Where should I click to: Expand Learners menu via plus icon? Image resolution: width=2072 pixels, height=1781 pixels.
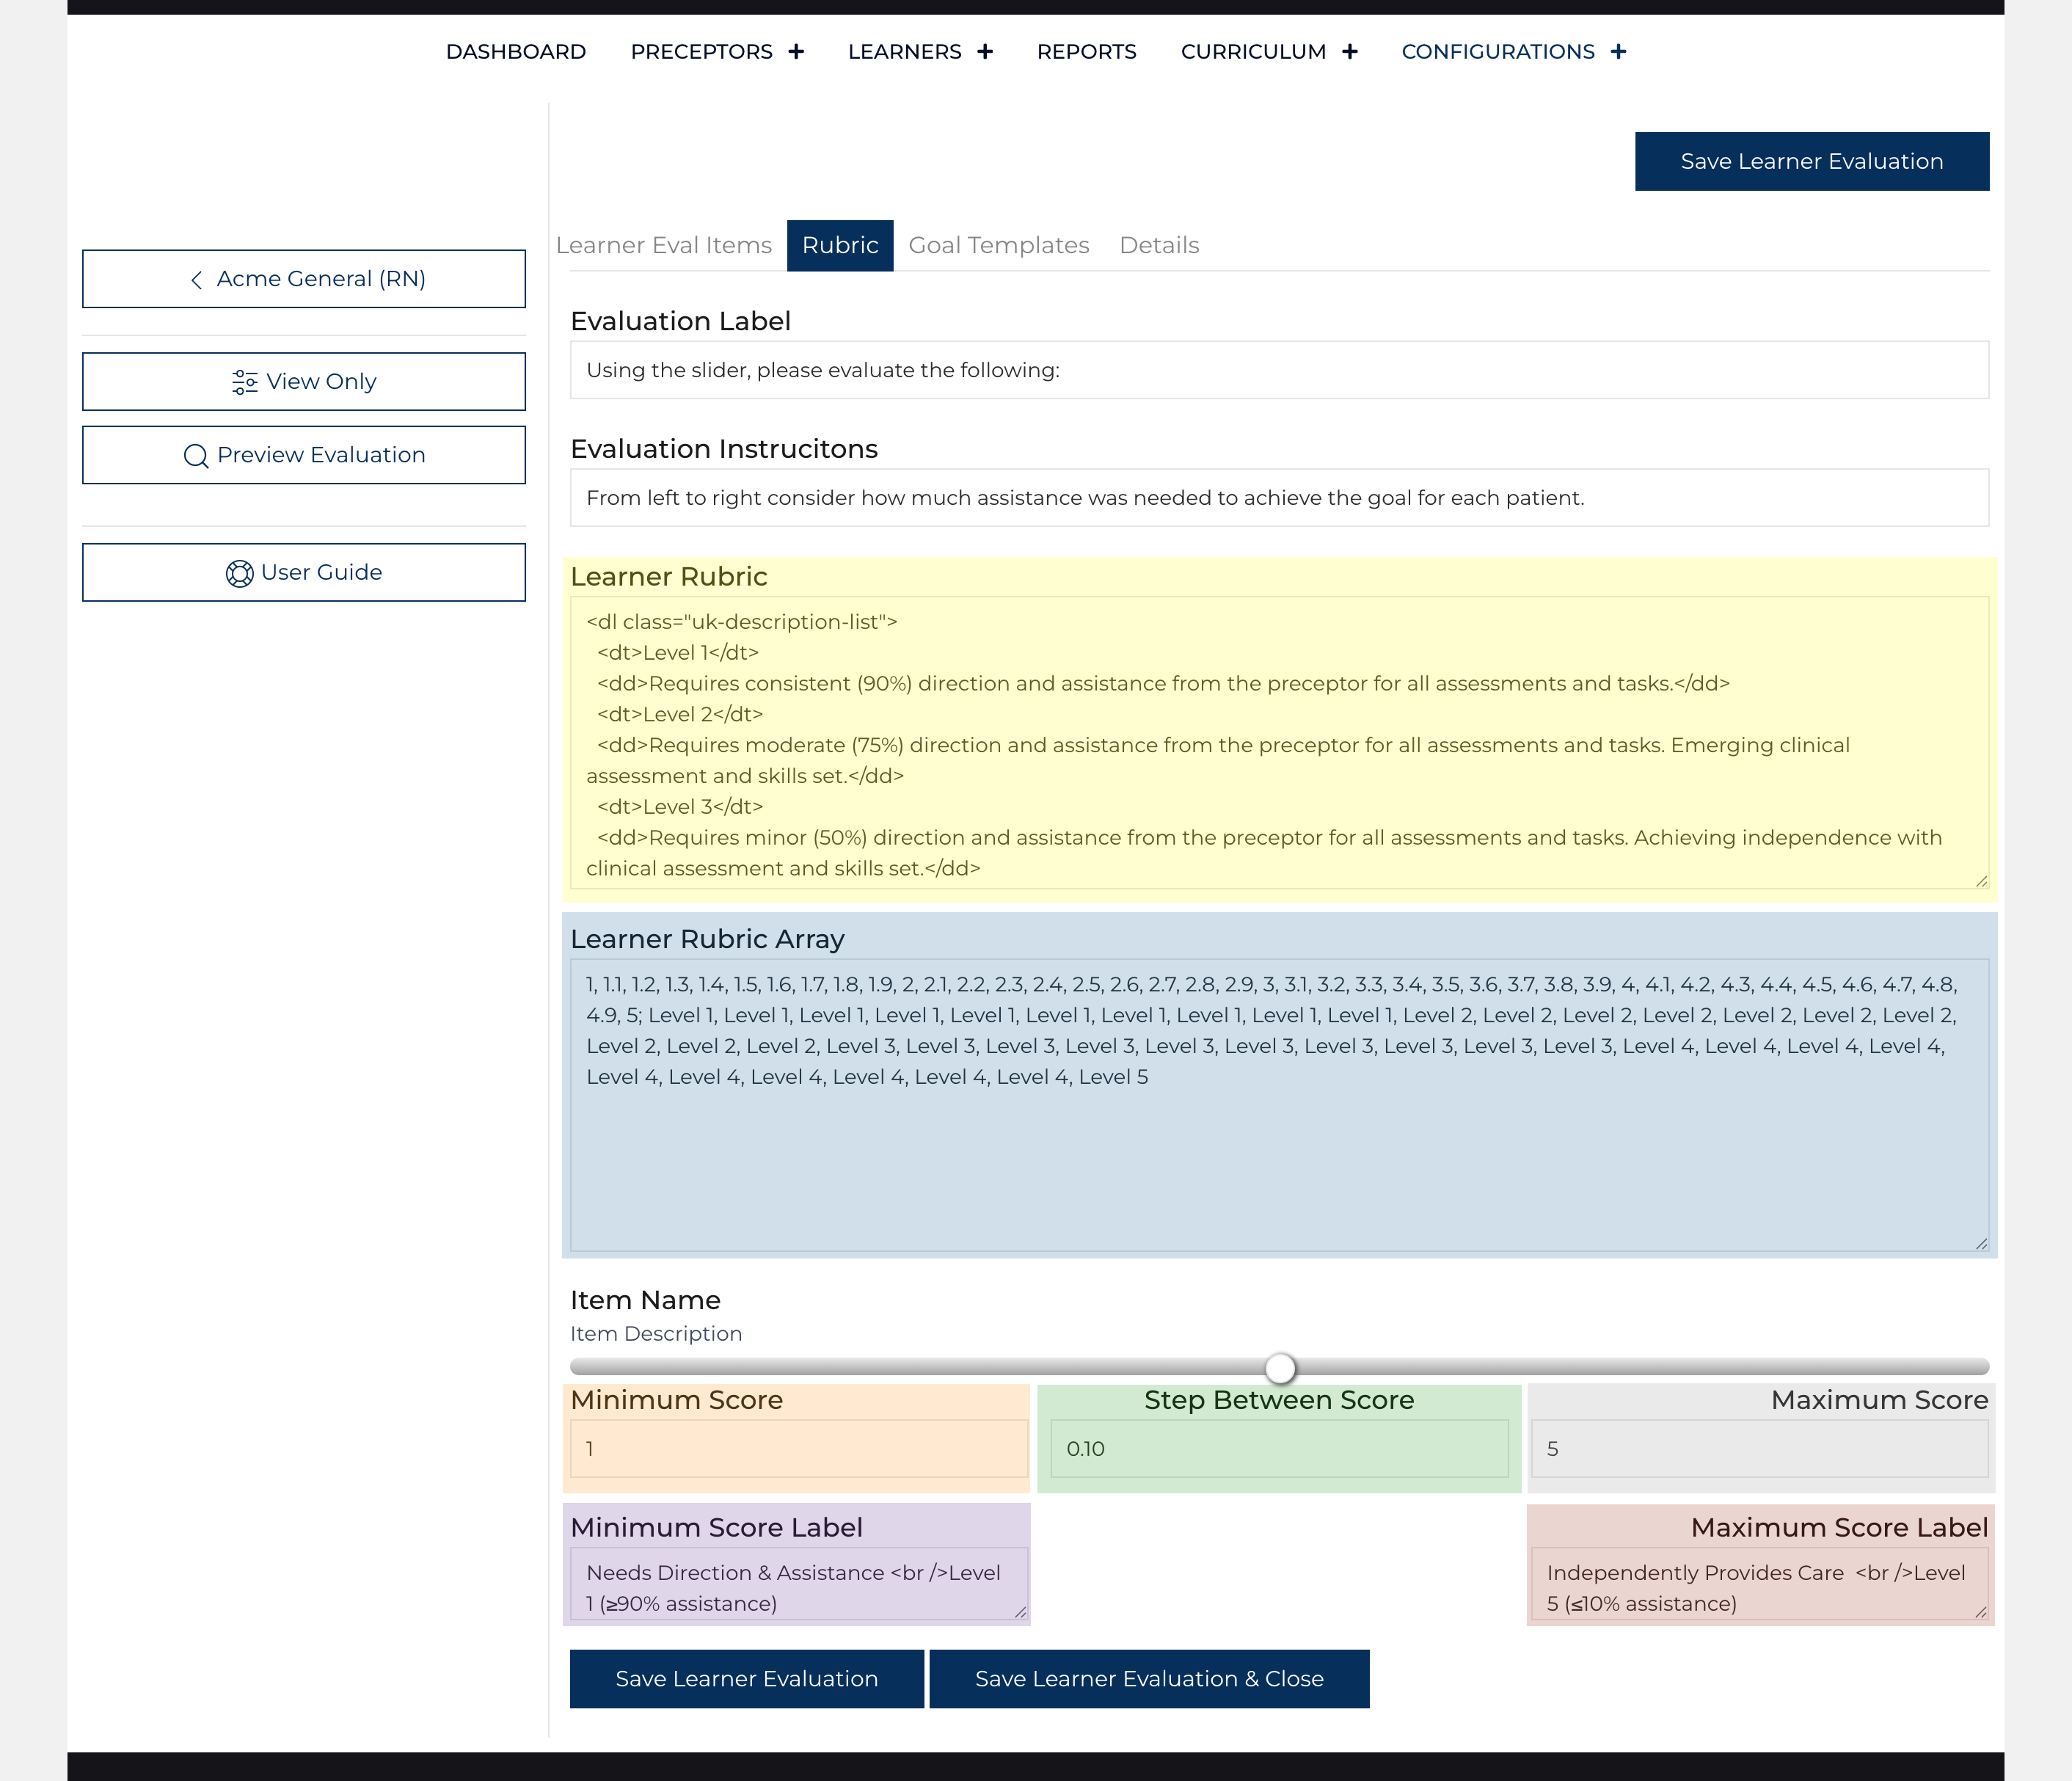click(x=985, y=52)
